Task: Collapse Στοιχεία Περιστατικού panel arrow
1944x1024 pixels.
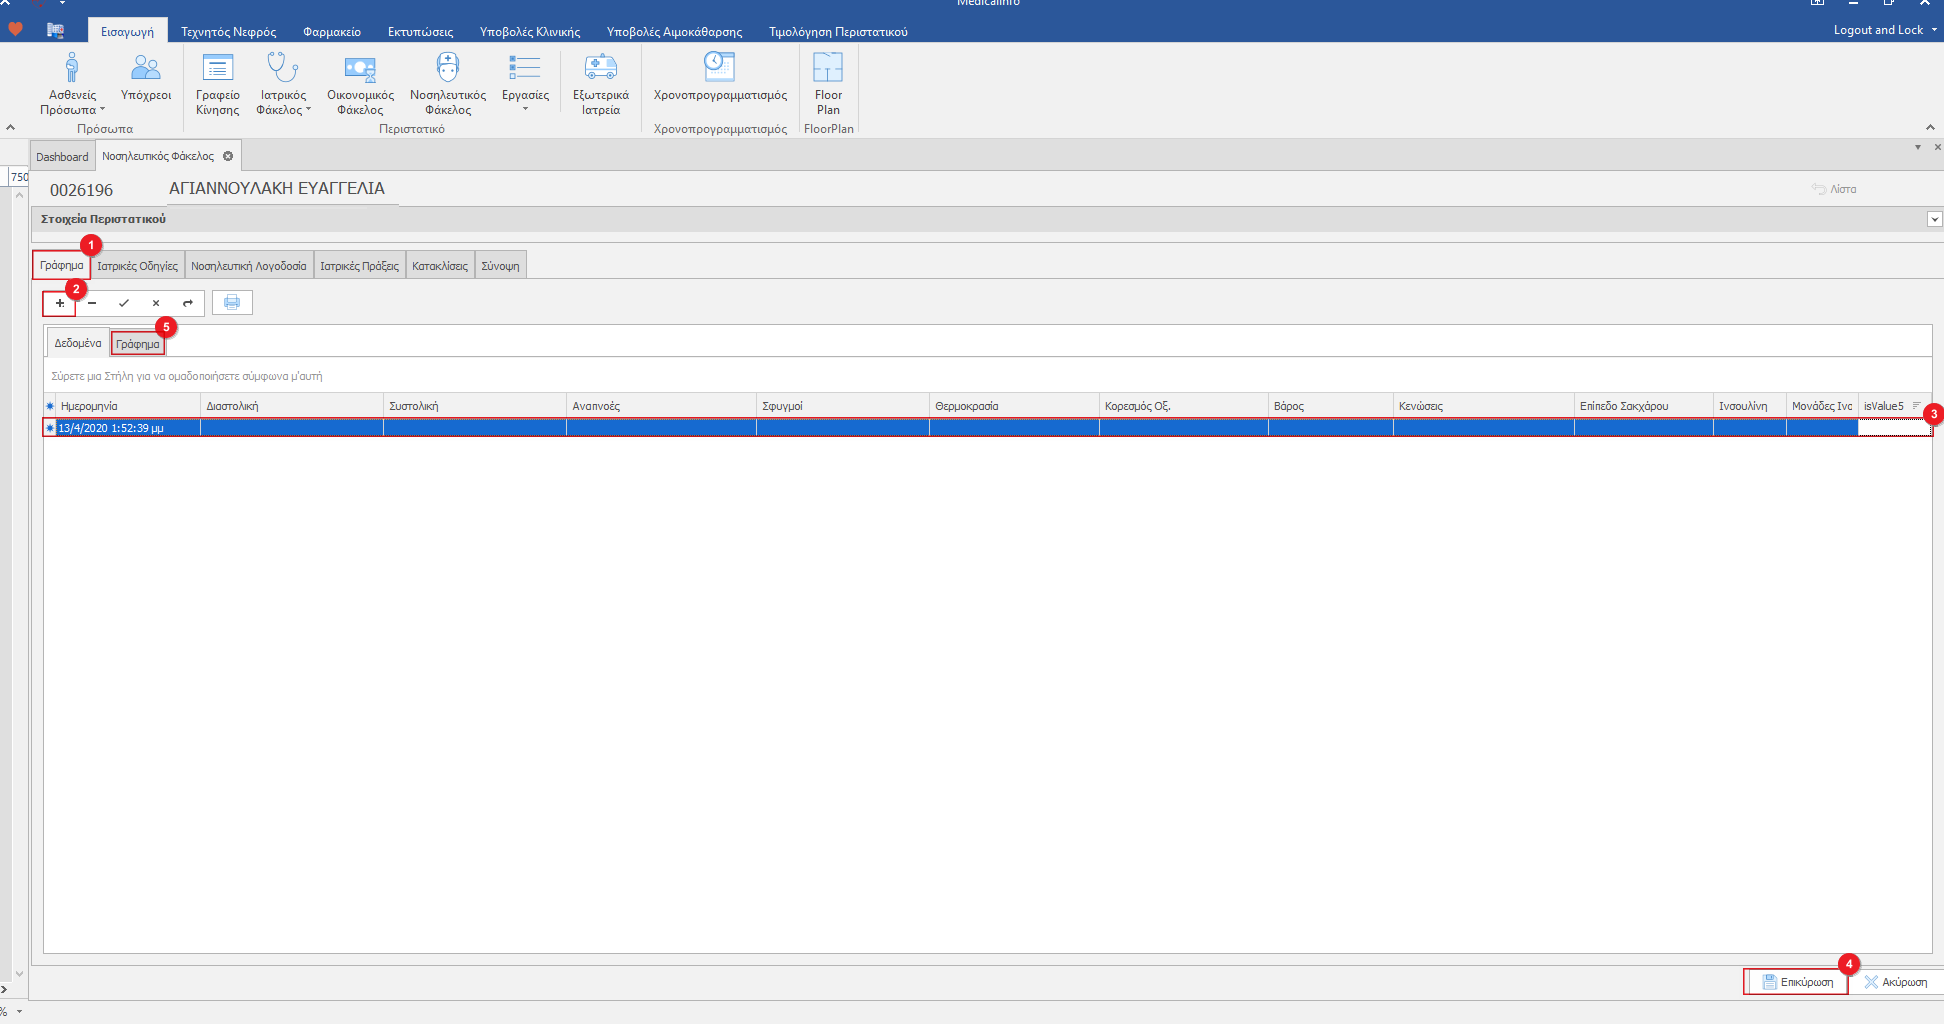Action: (x=1934, y=219)
